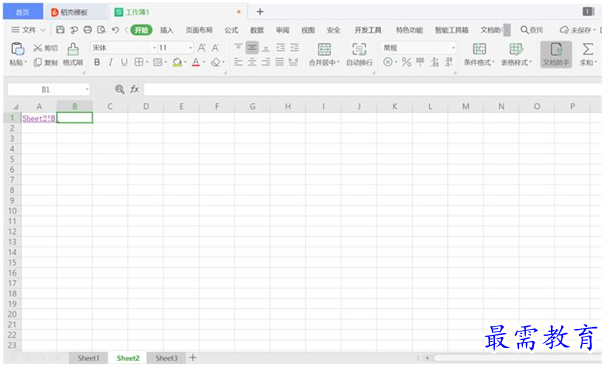The image size is (606, 369).
Task: Toggle middle vertical alignment button
Action: (x=252, y=48)
